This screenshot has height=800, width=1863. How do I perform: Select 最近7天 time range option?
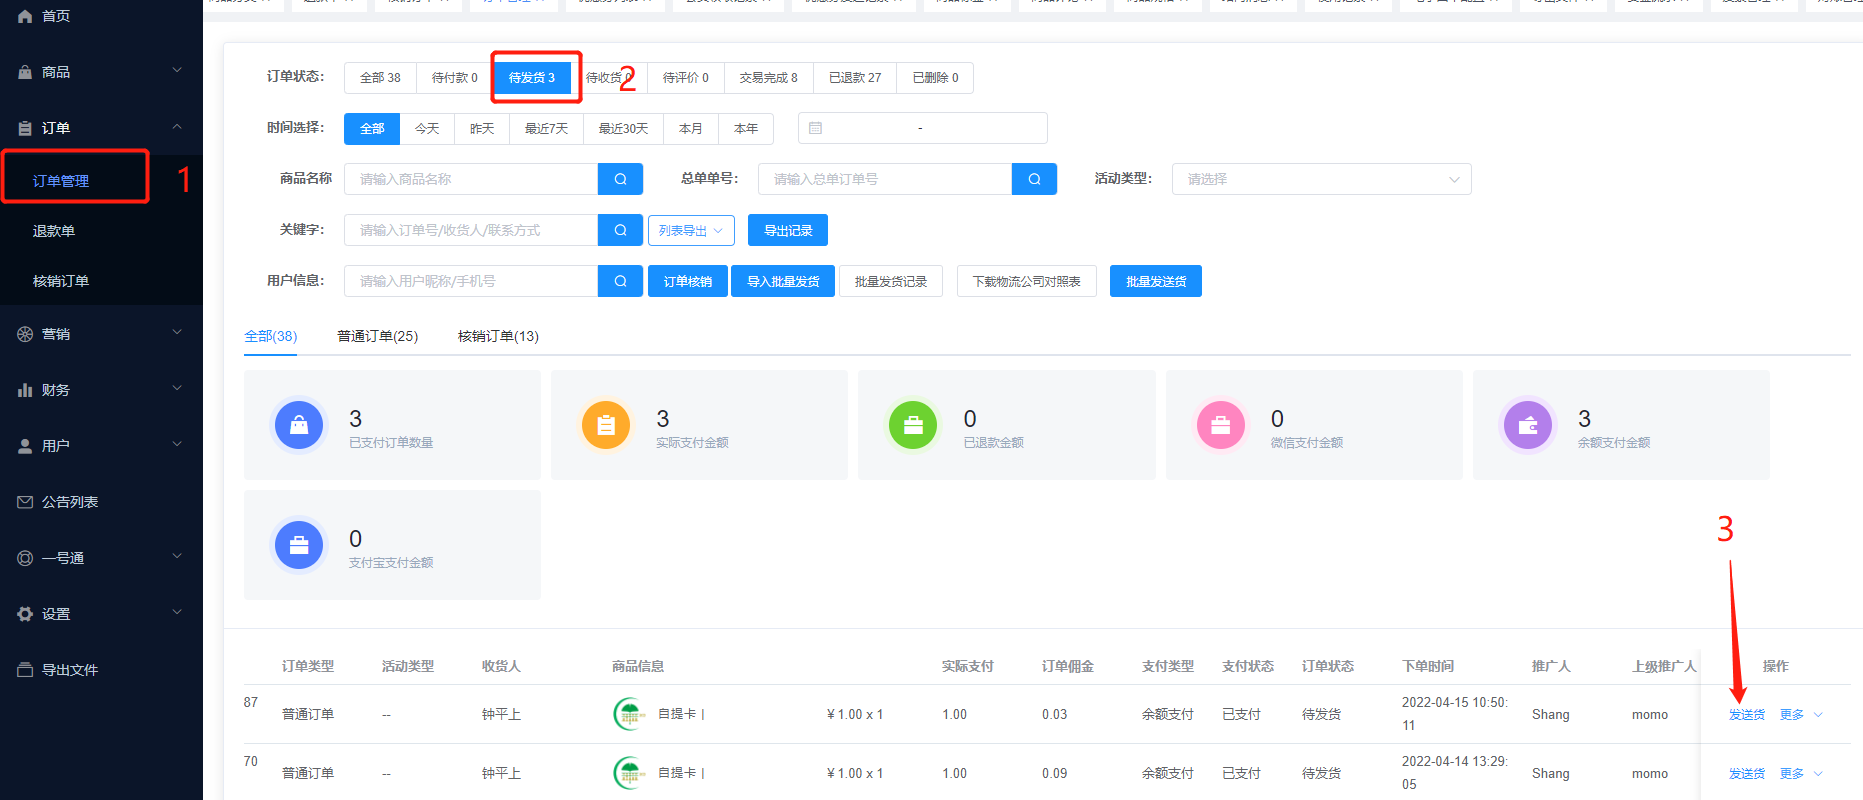click(546, 129)
